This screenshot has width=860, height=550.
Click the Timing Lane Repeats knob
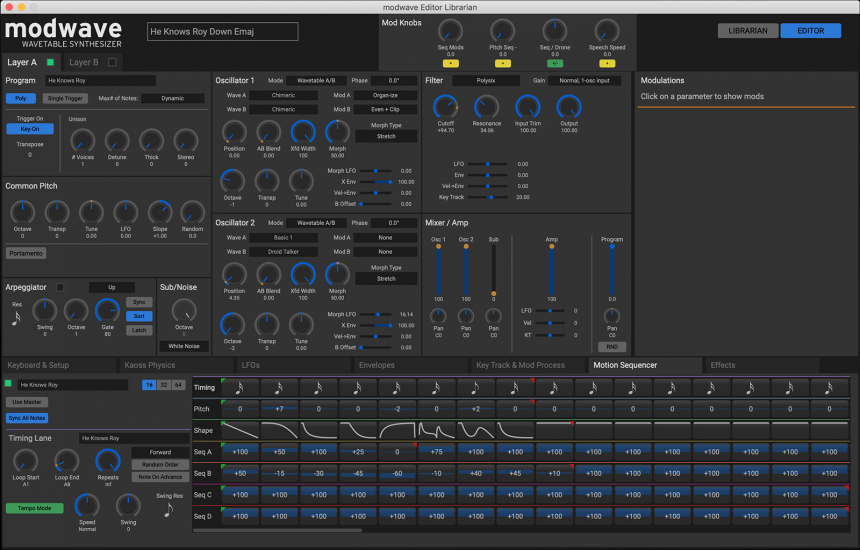[108, 462]
